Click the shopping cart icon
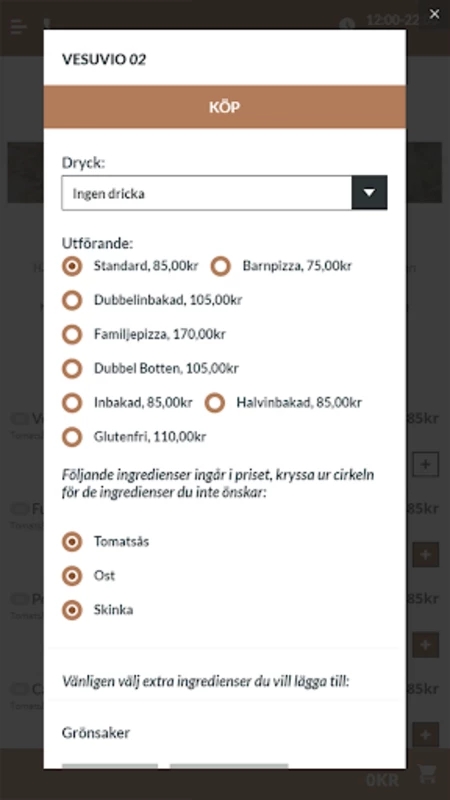This screenshot has width=450, height=800. [427, 773]
